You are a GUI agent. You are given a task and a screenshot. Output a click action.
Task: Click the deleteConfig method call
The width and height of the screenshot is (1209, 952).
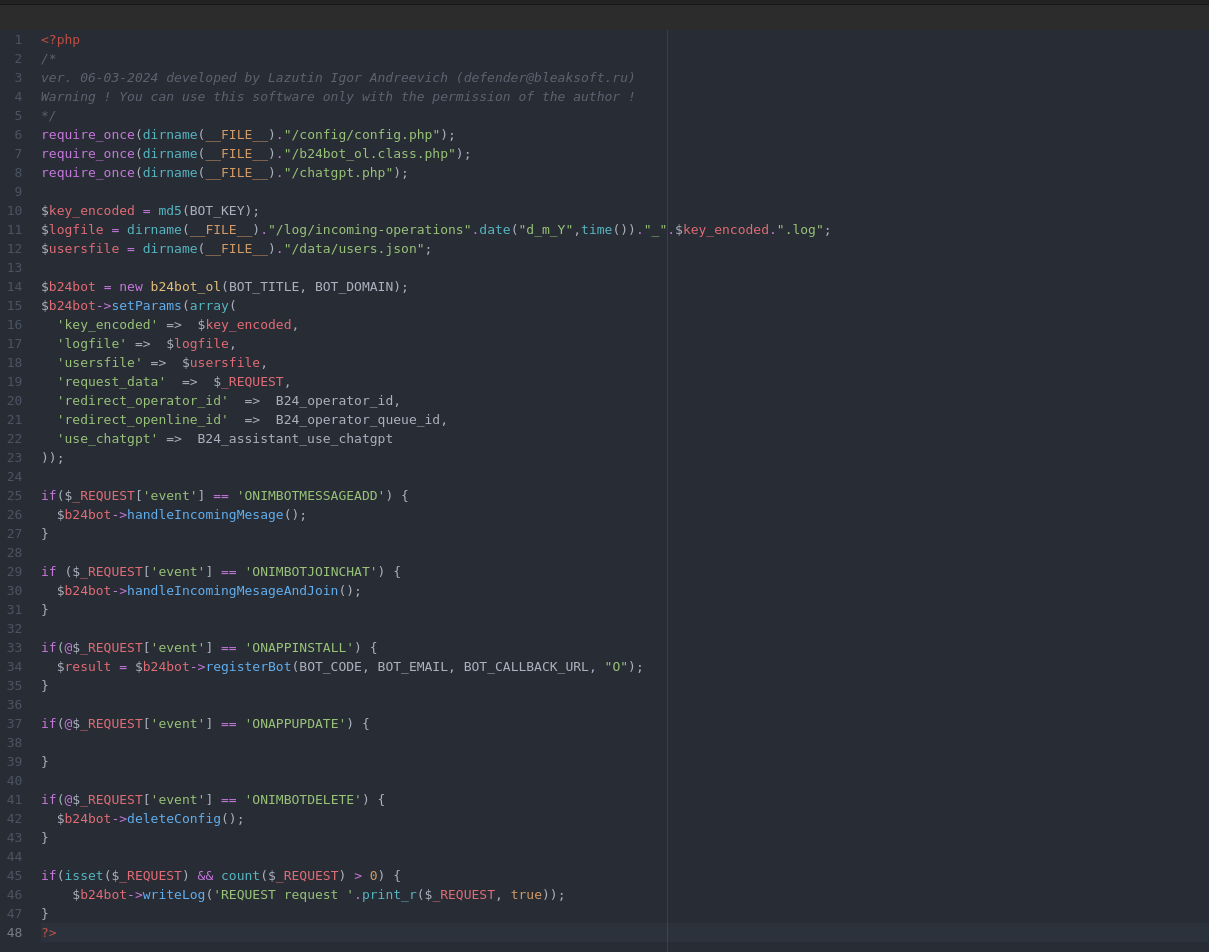[x=173, y=819]
